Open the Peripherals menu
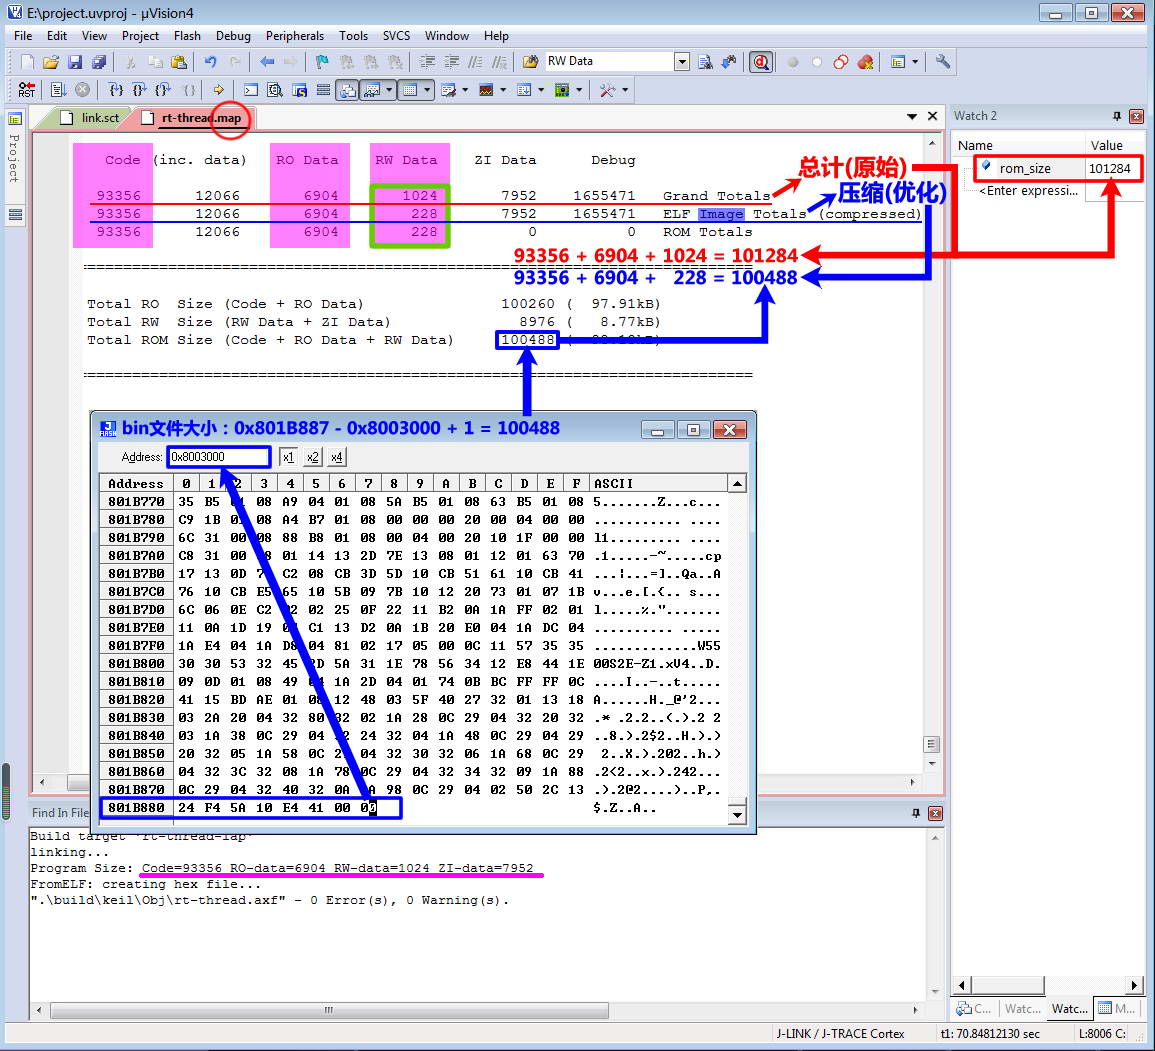1155x1051 pixels. point(294,35)
